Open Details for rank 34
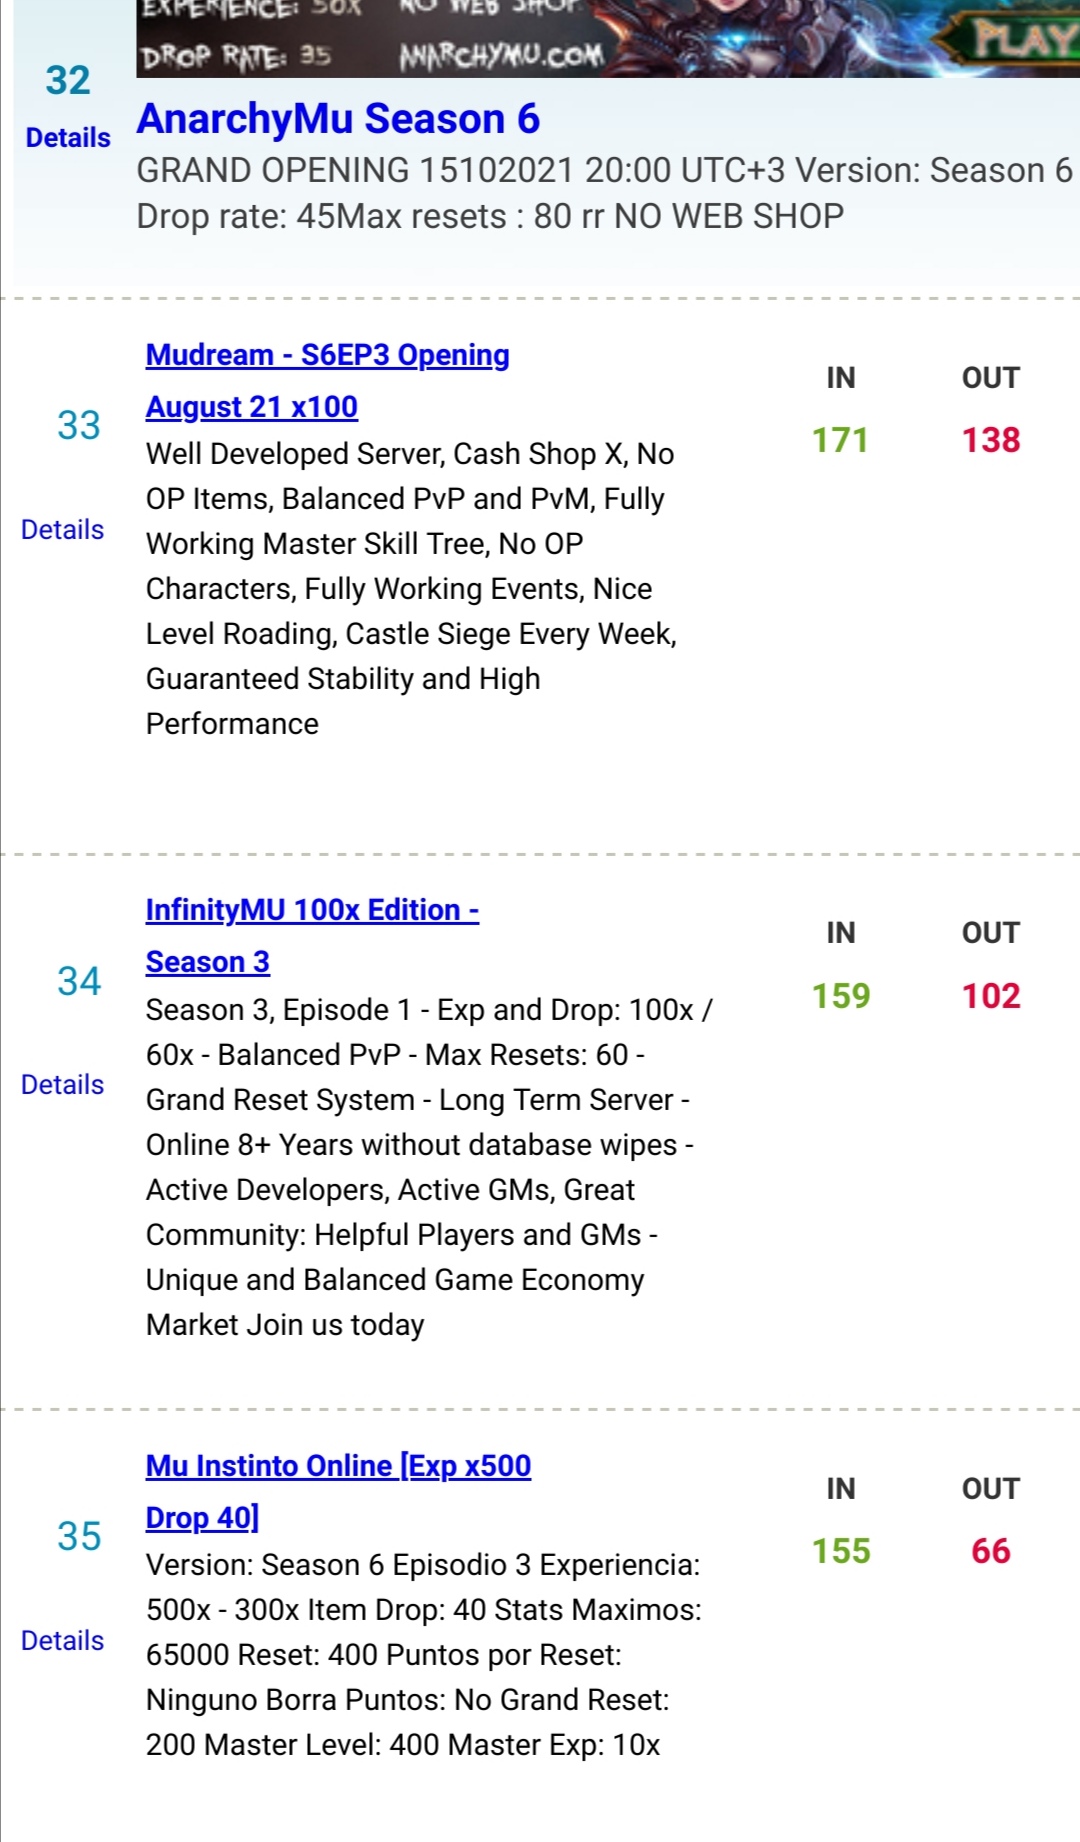The image size is (1080, 1842). pos(62,1085)
